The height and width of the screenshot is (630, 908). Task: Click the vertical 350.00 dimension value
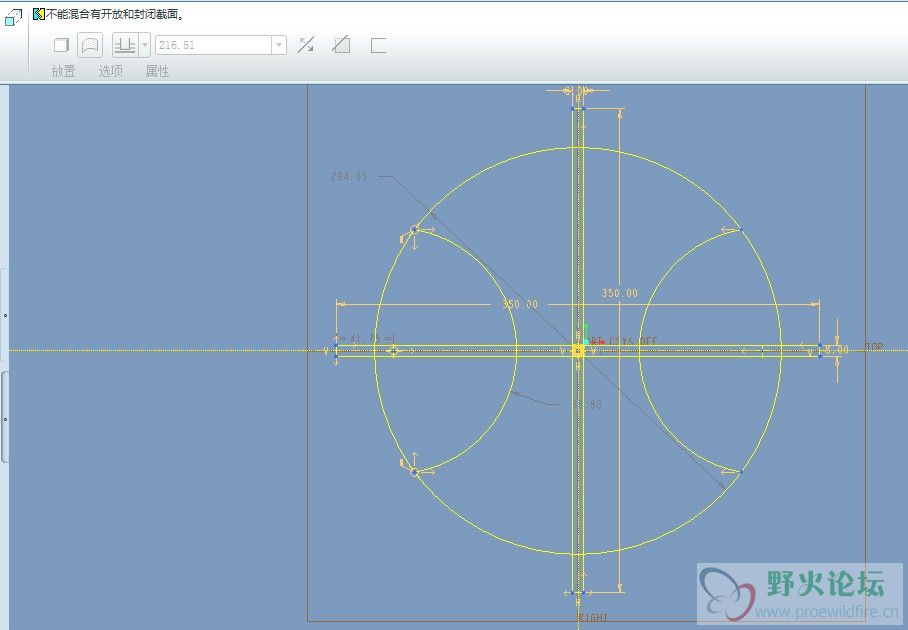620,293
